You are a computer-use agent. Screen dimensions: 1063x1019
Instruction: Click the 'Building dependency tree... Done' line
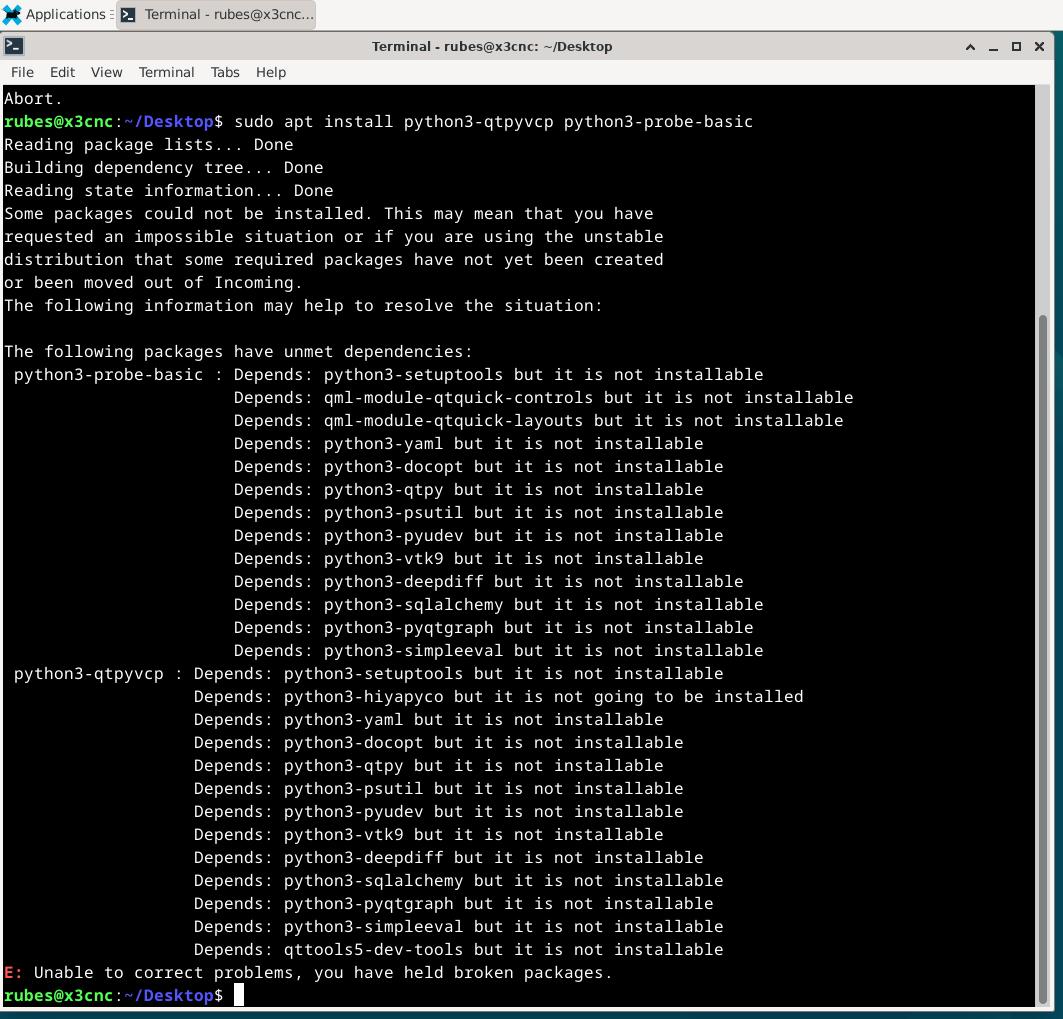pos(163,167)
